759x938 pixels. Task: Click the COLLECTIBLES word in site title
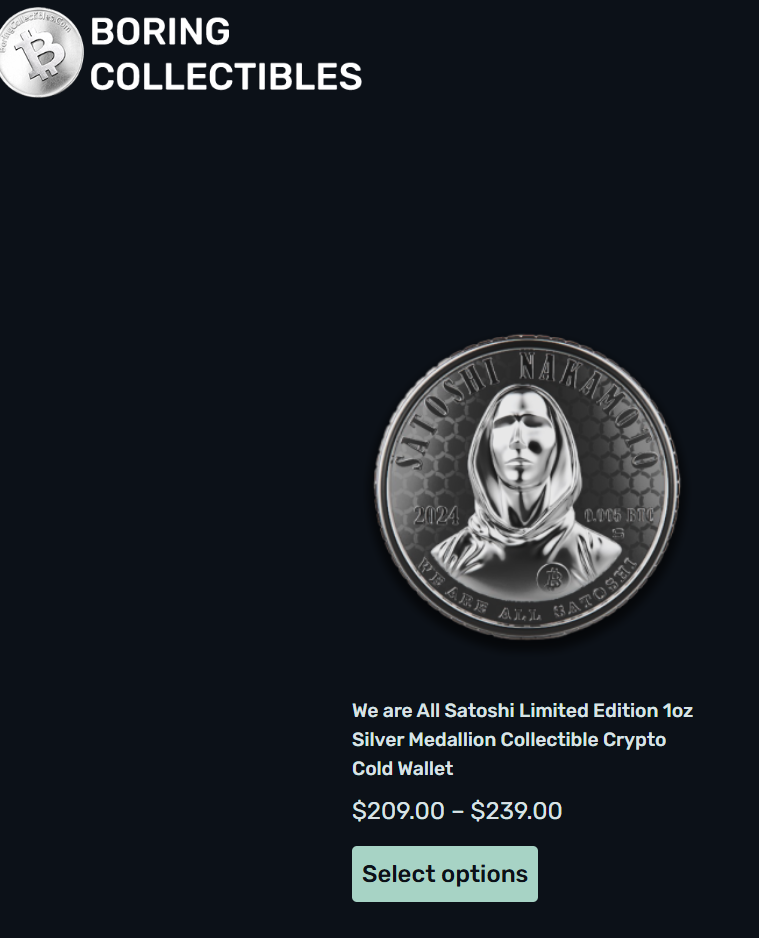226,77
